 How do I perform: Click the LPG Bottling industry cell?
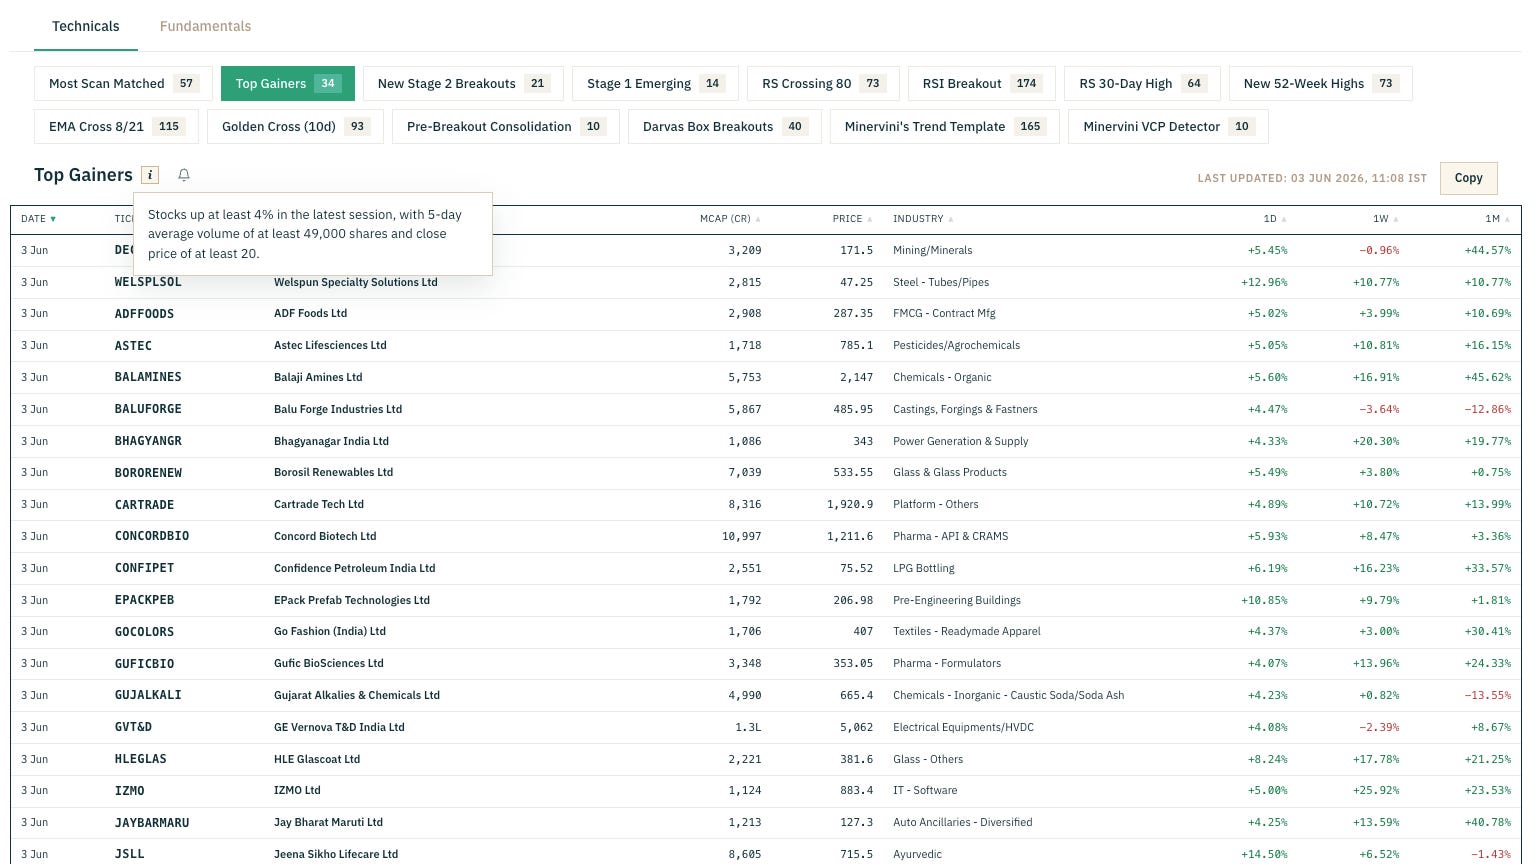click(x=923, y=568)
